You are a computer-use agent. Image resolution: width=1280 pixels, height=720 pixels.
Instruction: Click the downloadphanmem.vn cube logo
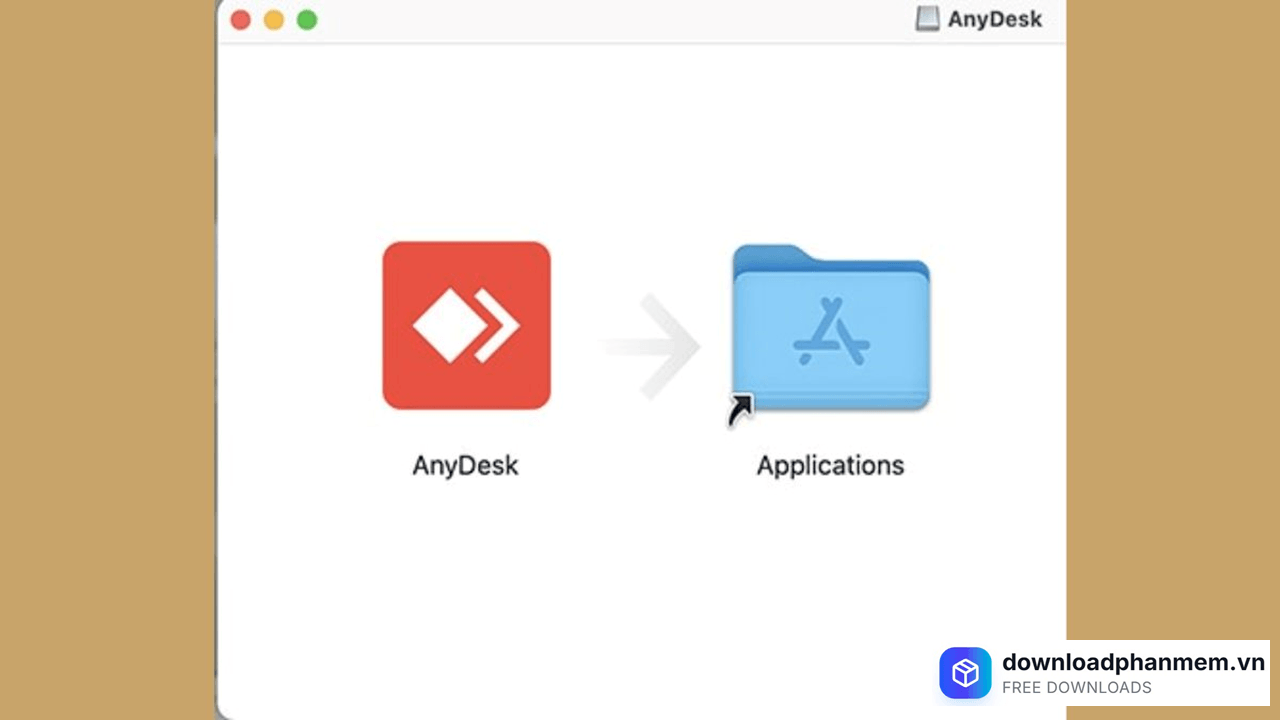point(965,672)
